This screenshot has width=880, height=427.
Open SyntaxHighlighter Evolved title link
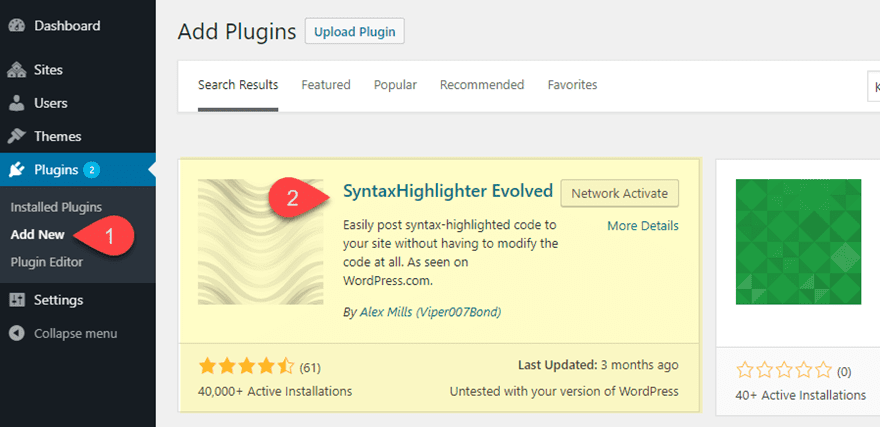448,191
